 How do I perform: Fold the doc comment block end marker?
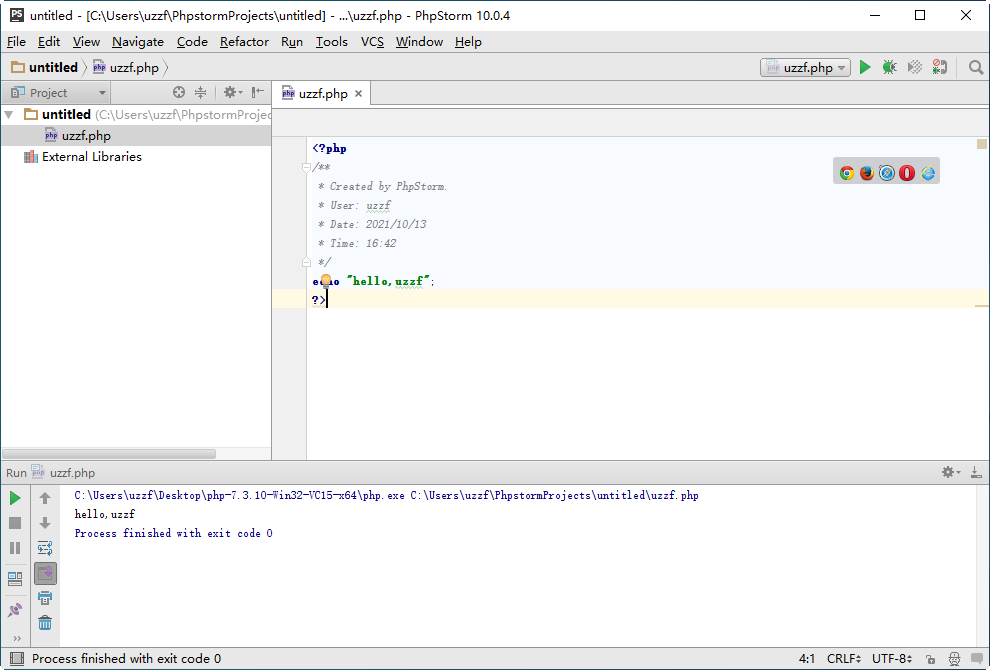pyautogui.click(x=306, y=262)
